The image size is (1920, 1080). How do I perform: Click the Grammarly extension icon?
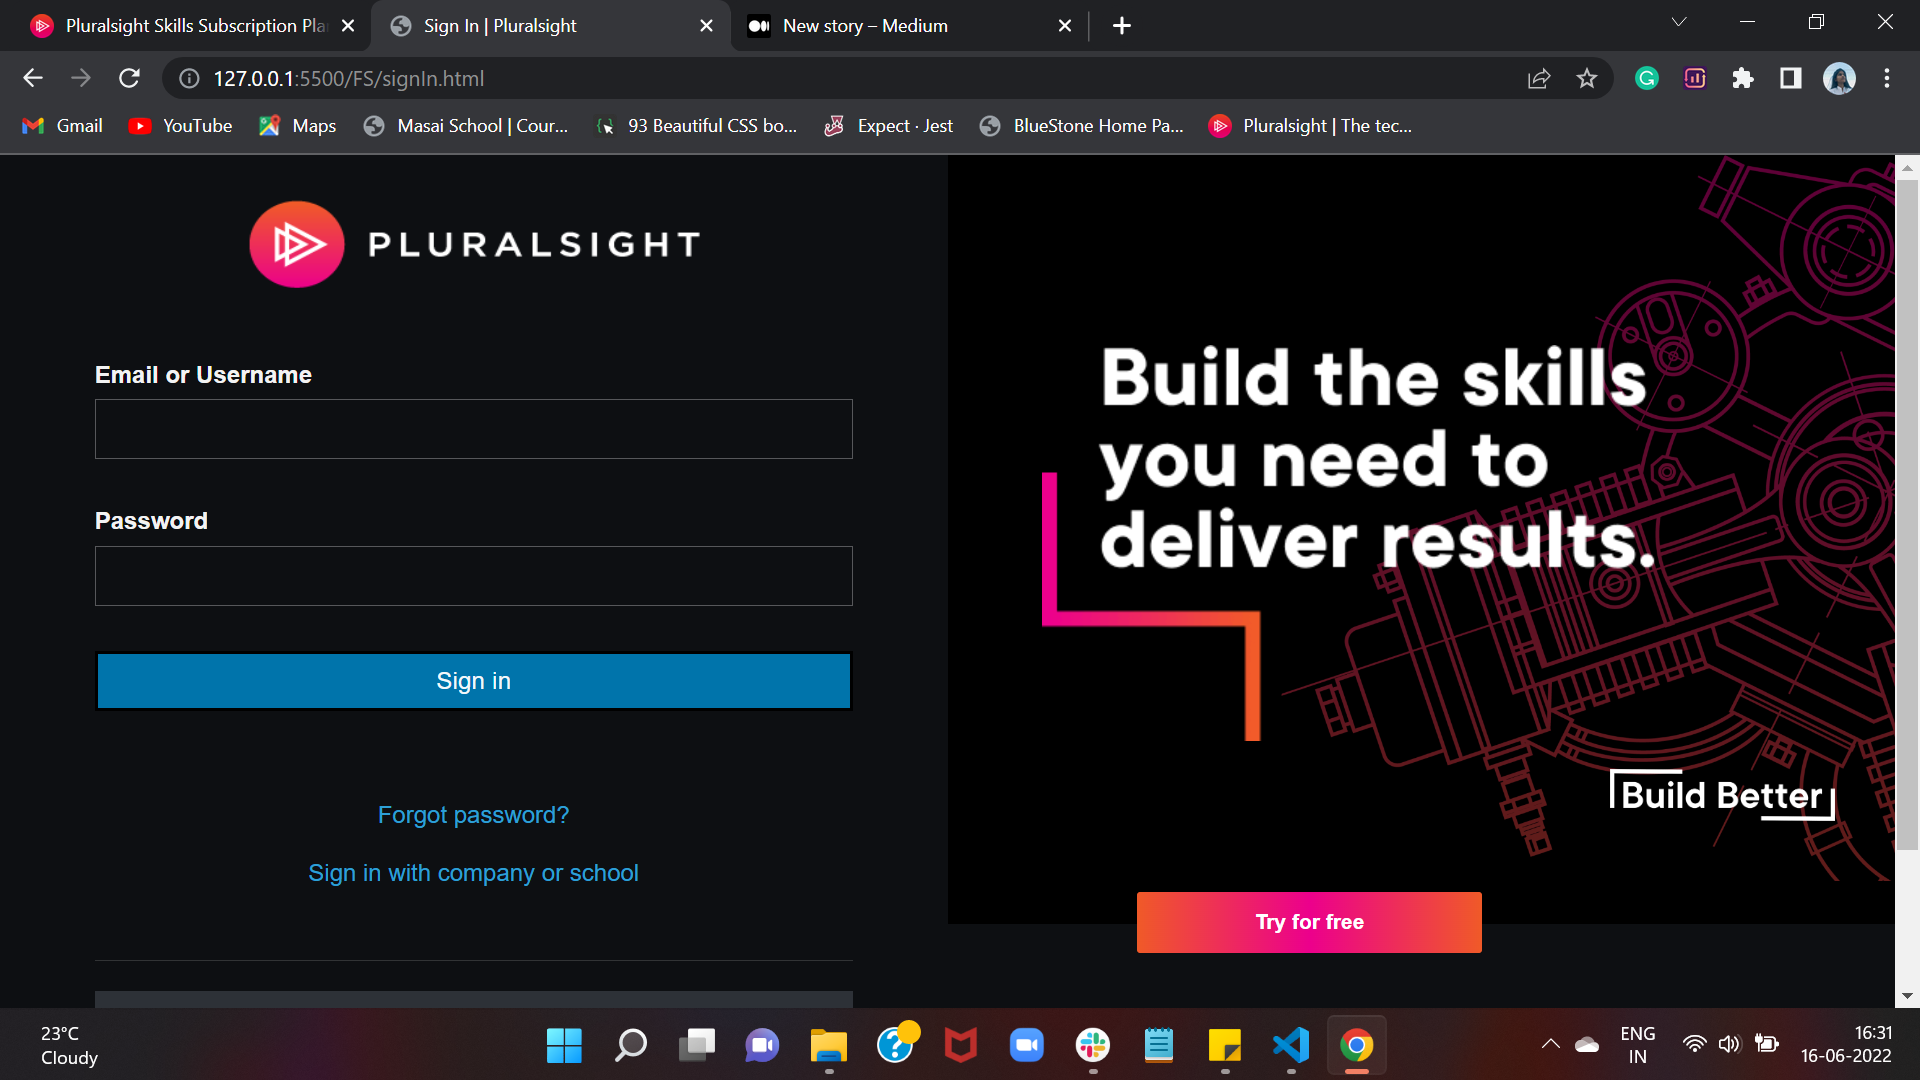(1646, 78)
